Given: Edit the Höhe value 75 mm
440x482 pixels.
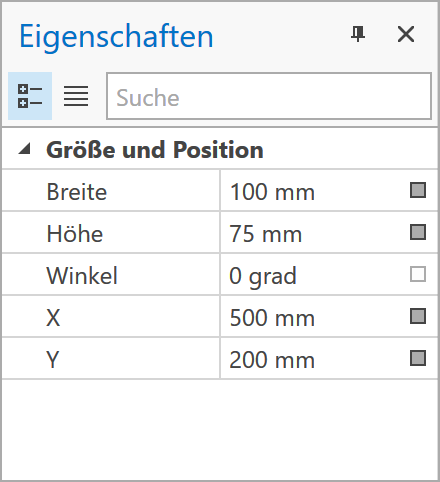Looking at the screenshot, I should [x=313, y=232].
